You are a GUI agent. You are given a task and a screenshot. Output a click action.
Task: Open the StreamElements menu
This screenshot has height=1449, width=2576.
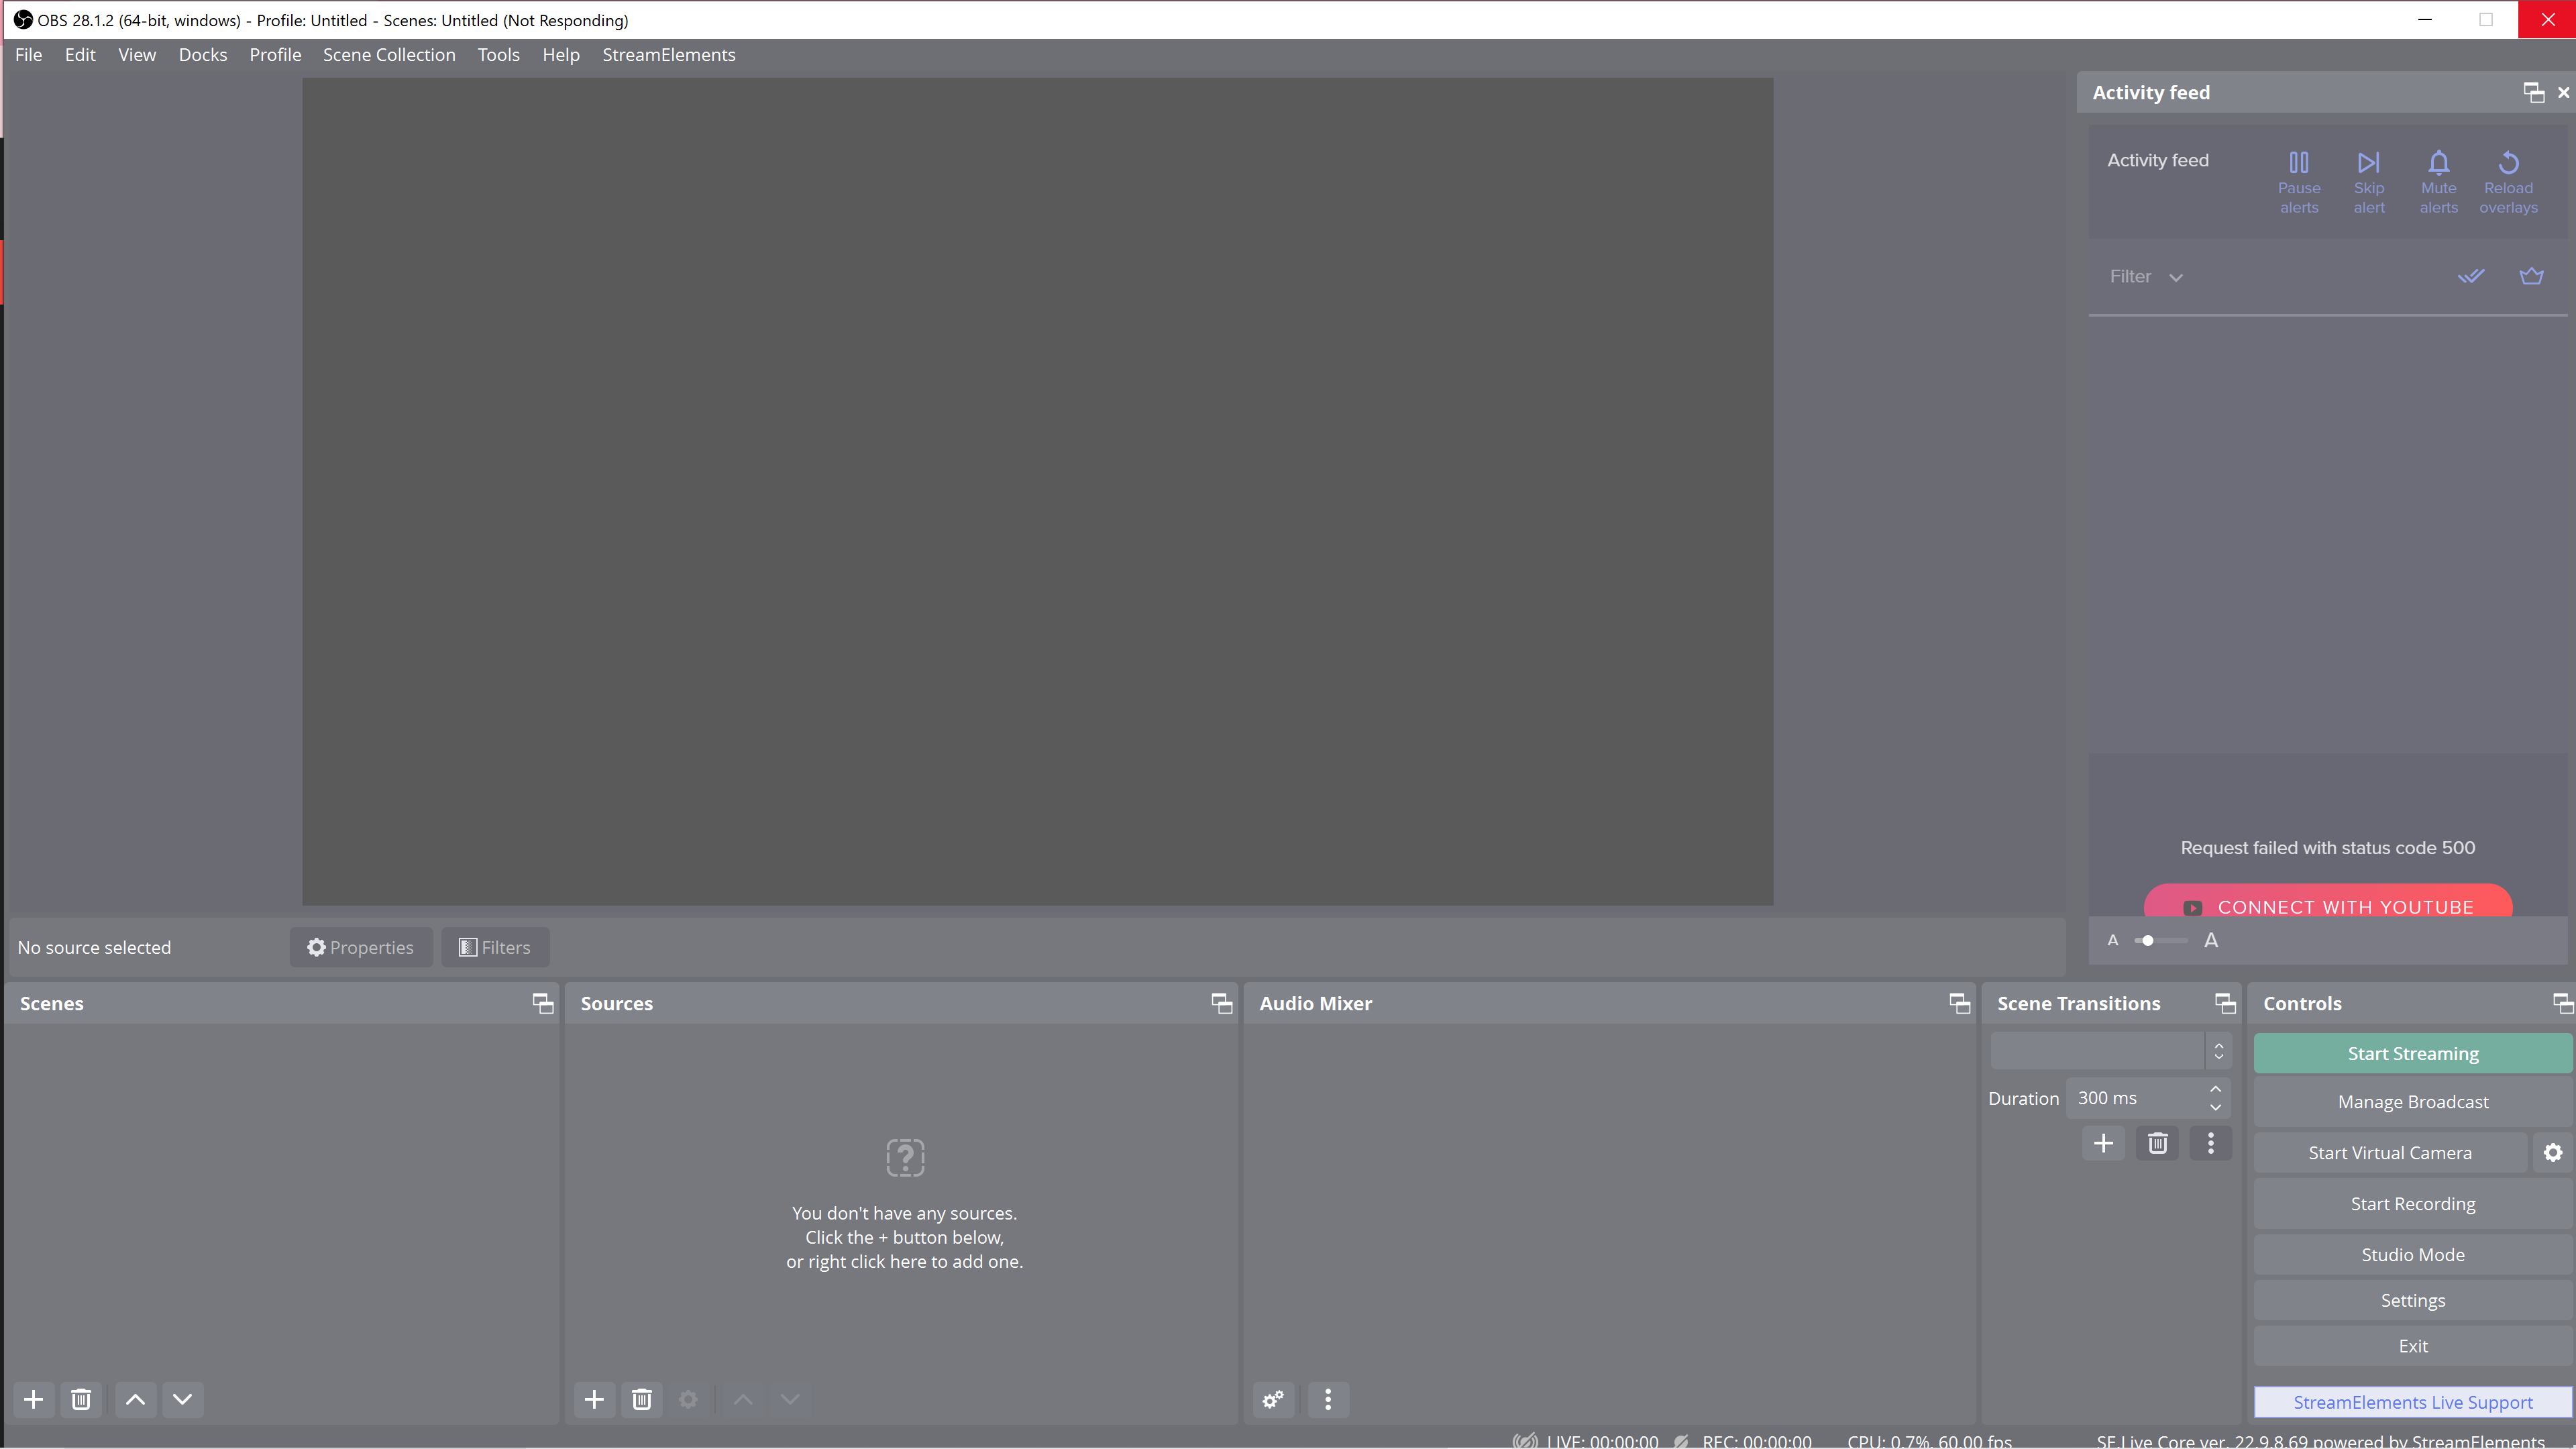(x=668, y=55)
